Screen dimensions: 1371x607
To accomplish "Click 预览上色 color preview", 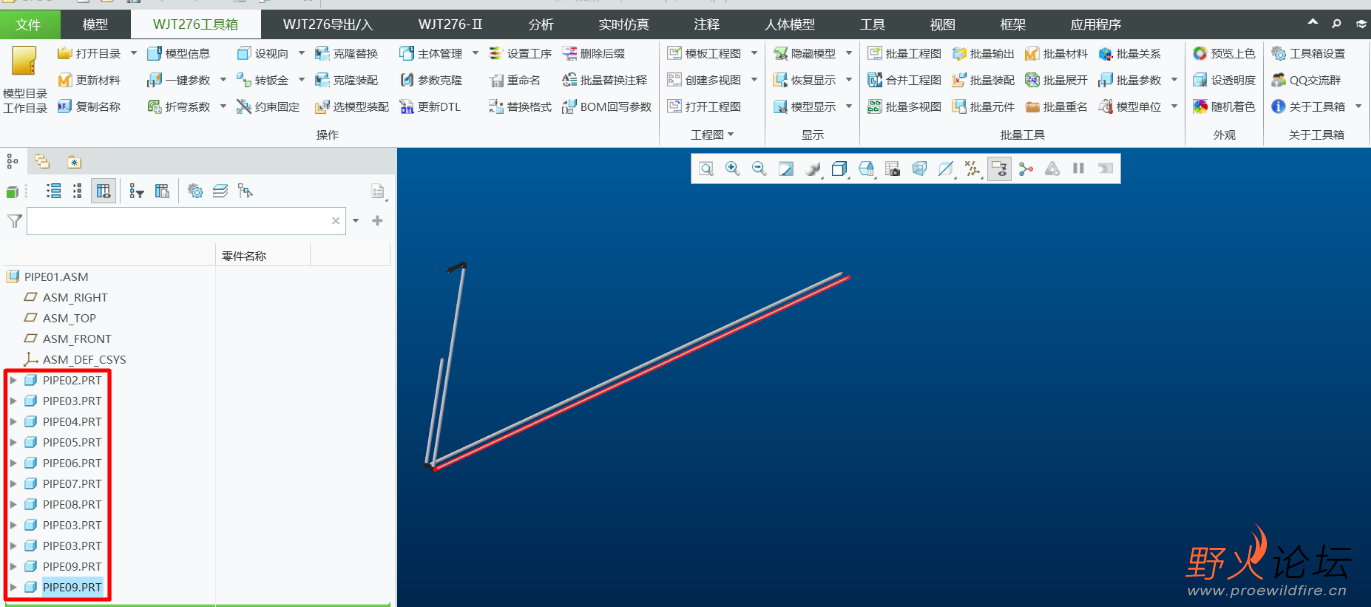I will [x=1224, y=54].
